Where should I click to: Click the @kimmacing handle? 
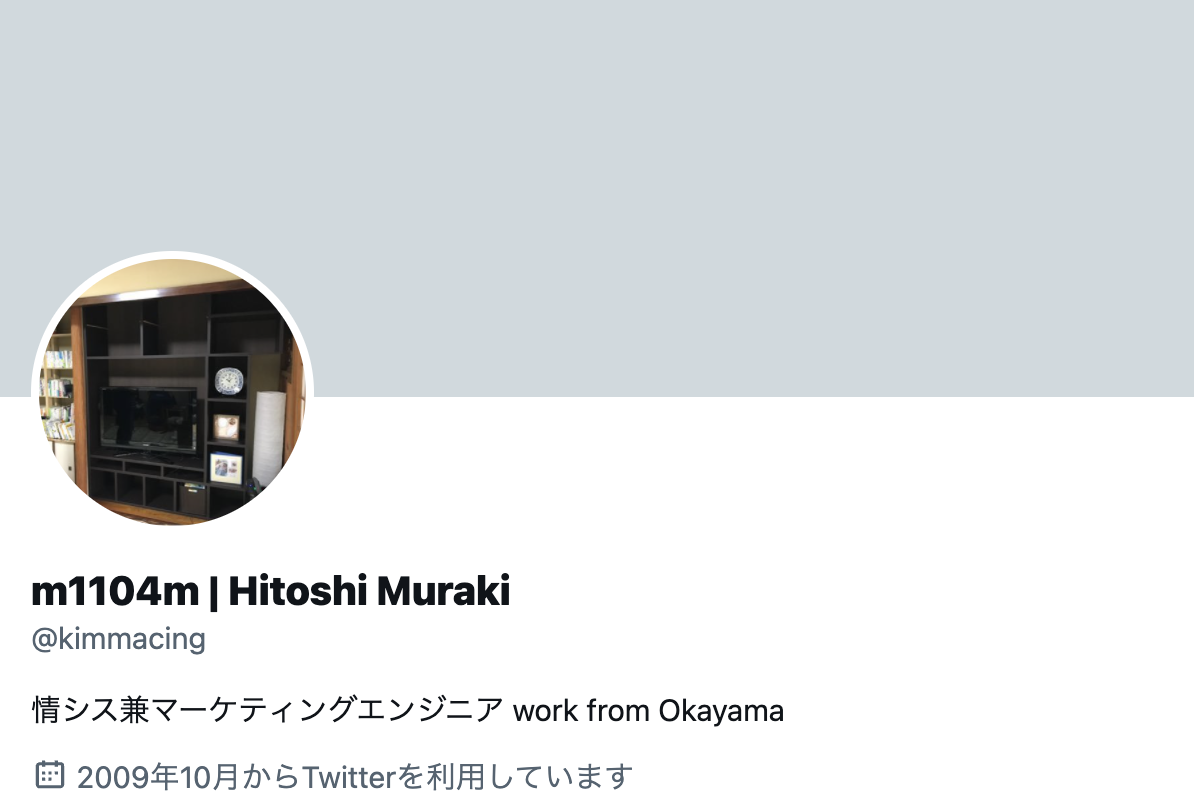point(119,638)
